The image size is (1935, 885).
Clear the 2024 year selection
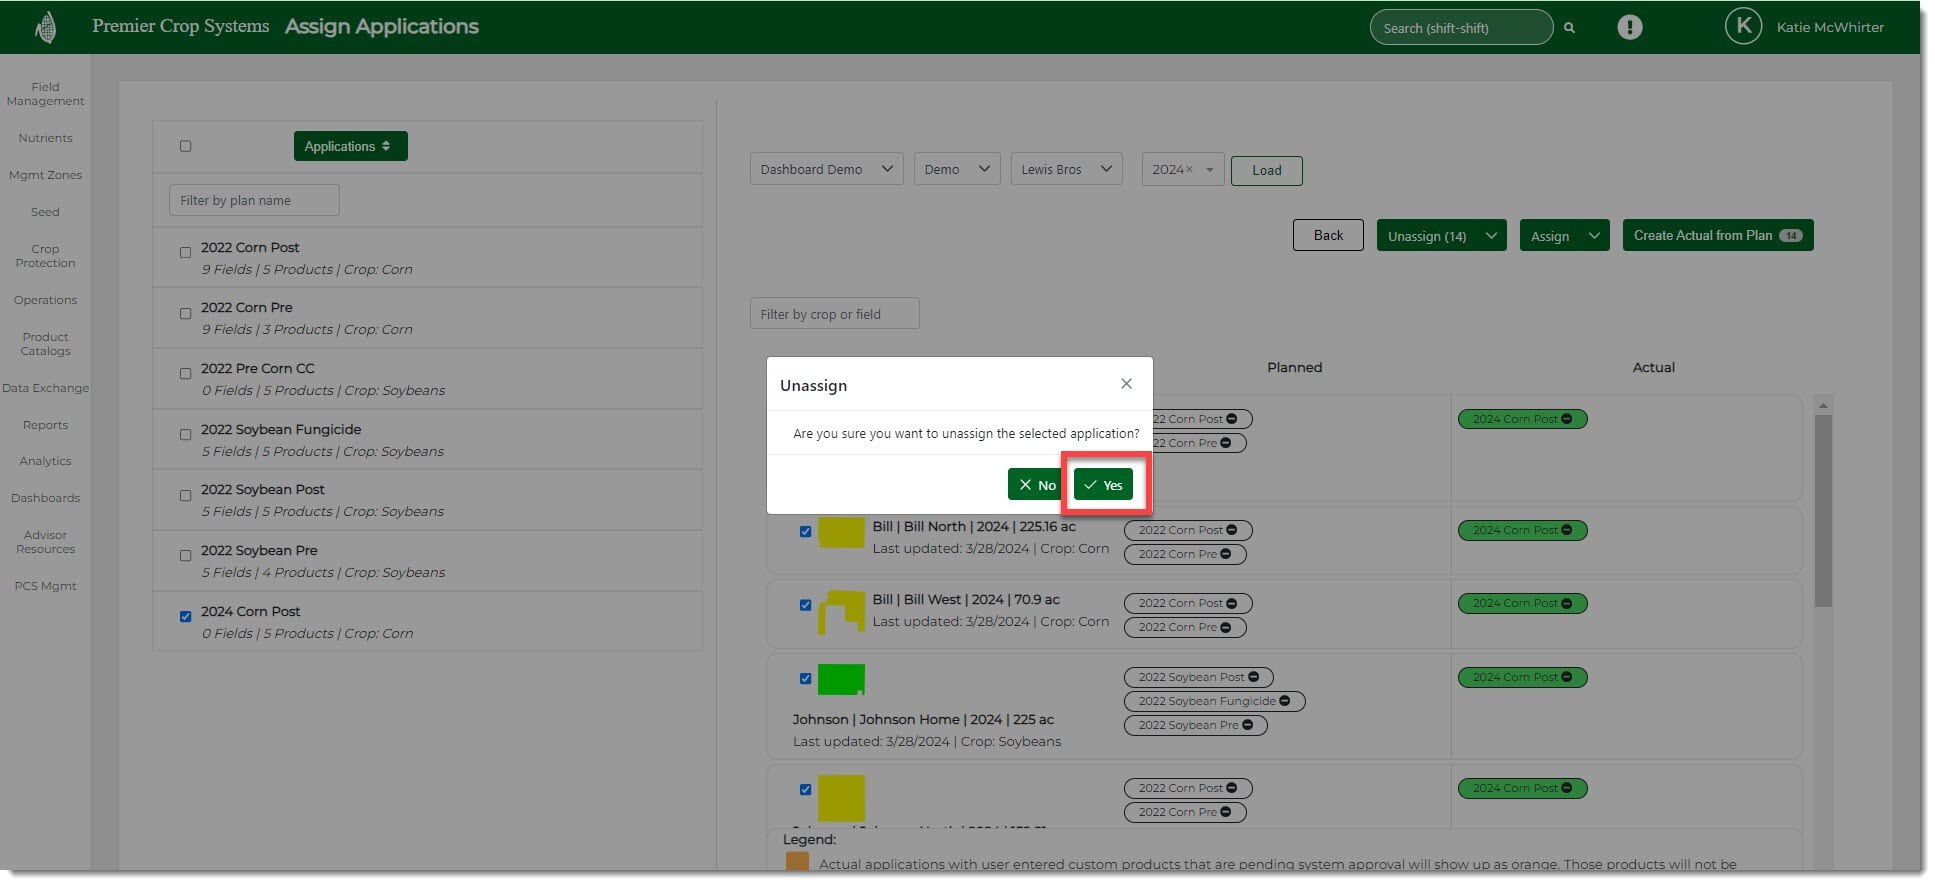pyautogui.click(x=1189, y=170)
